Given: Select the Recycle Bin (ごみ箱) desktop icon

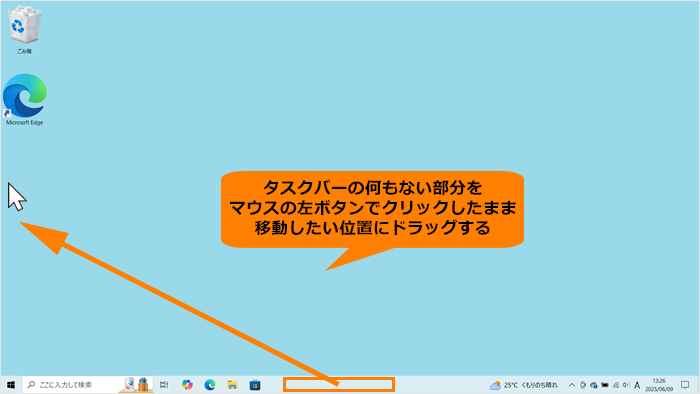Looking at the screenshot, I should click(x=25, y=29).
